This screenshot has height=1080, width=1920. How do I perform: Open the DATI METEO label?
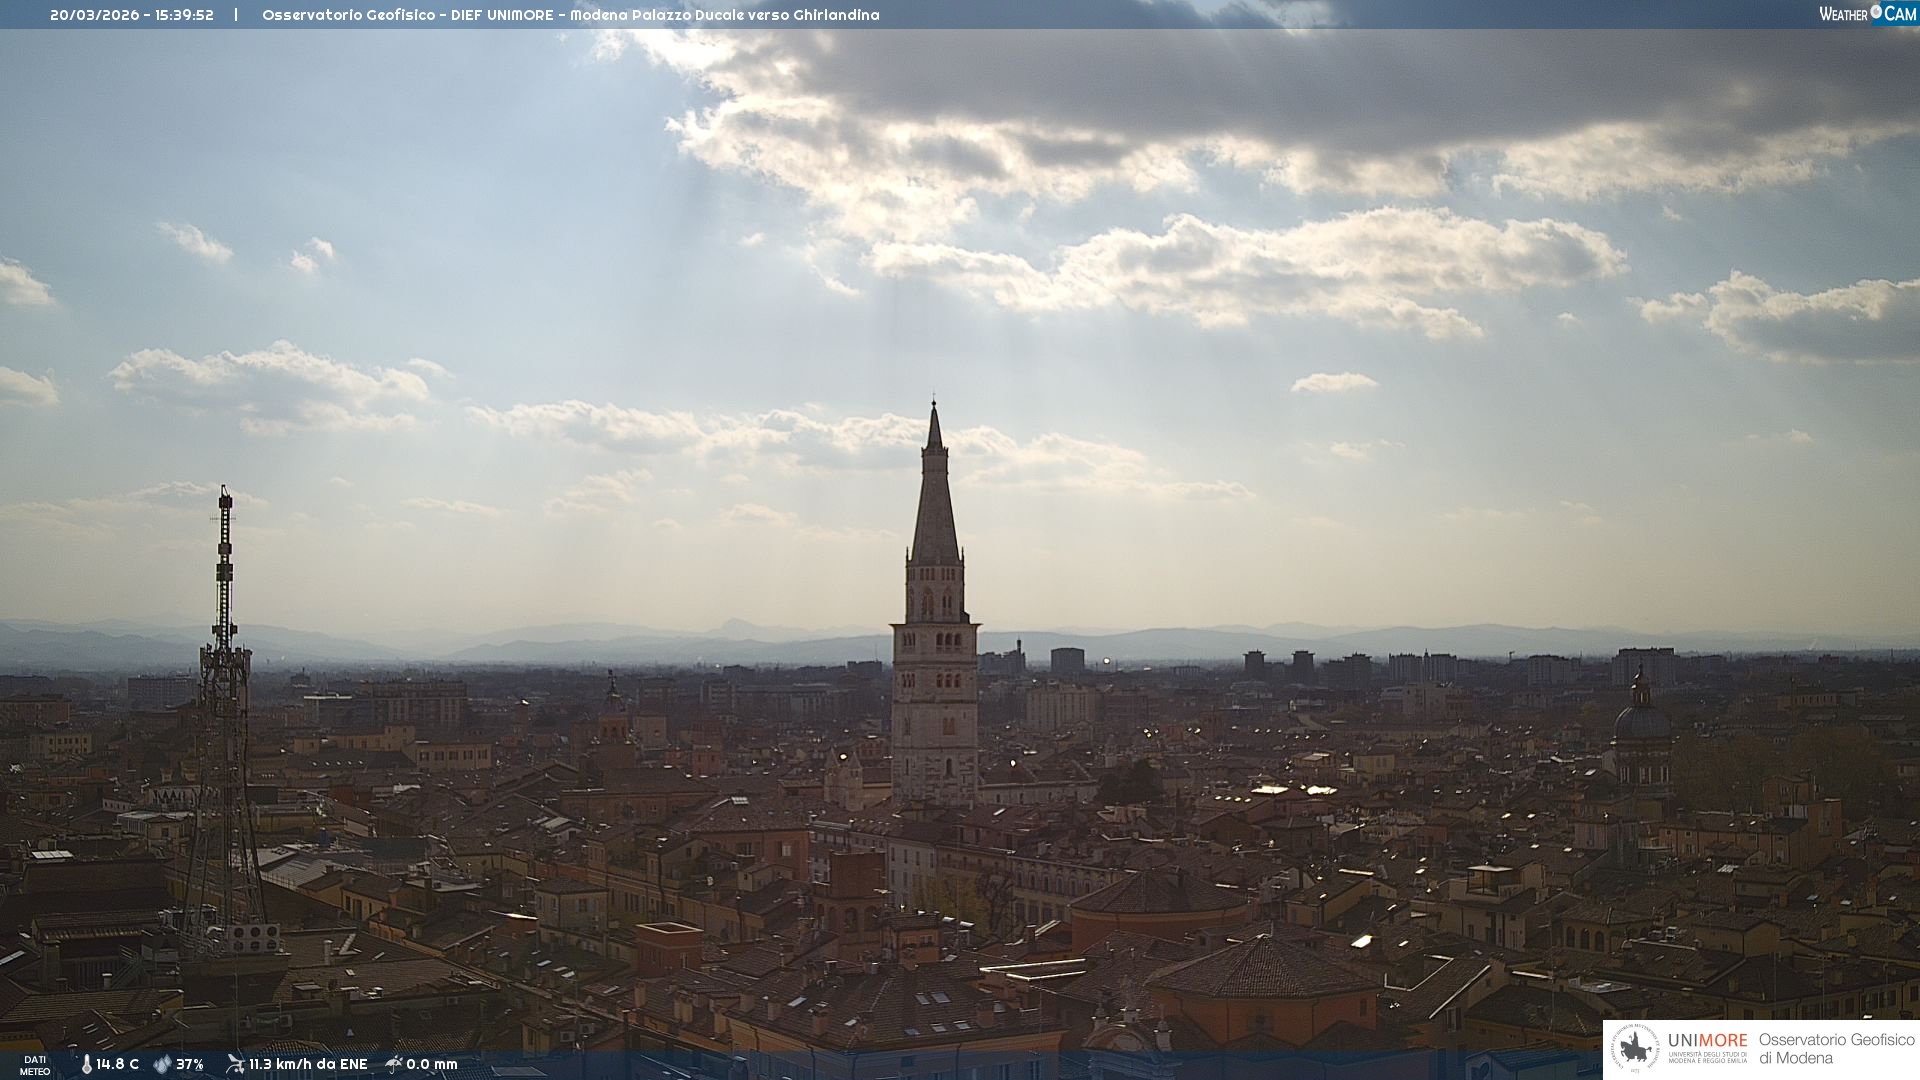(x=35, y=1065)
